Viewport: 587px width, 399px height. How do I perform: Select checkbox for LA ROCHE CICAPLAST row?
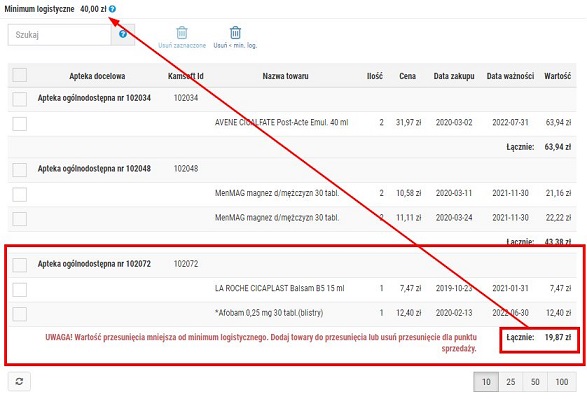tap(19, 290)
